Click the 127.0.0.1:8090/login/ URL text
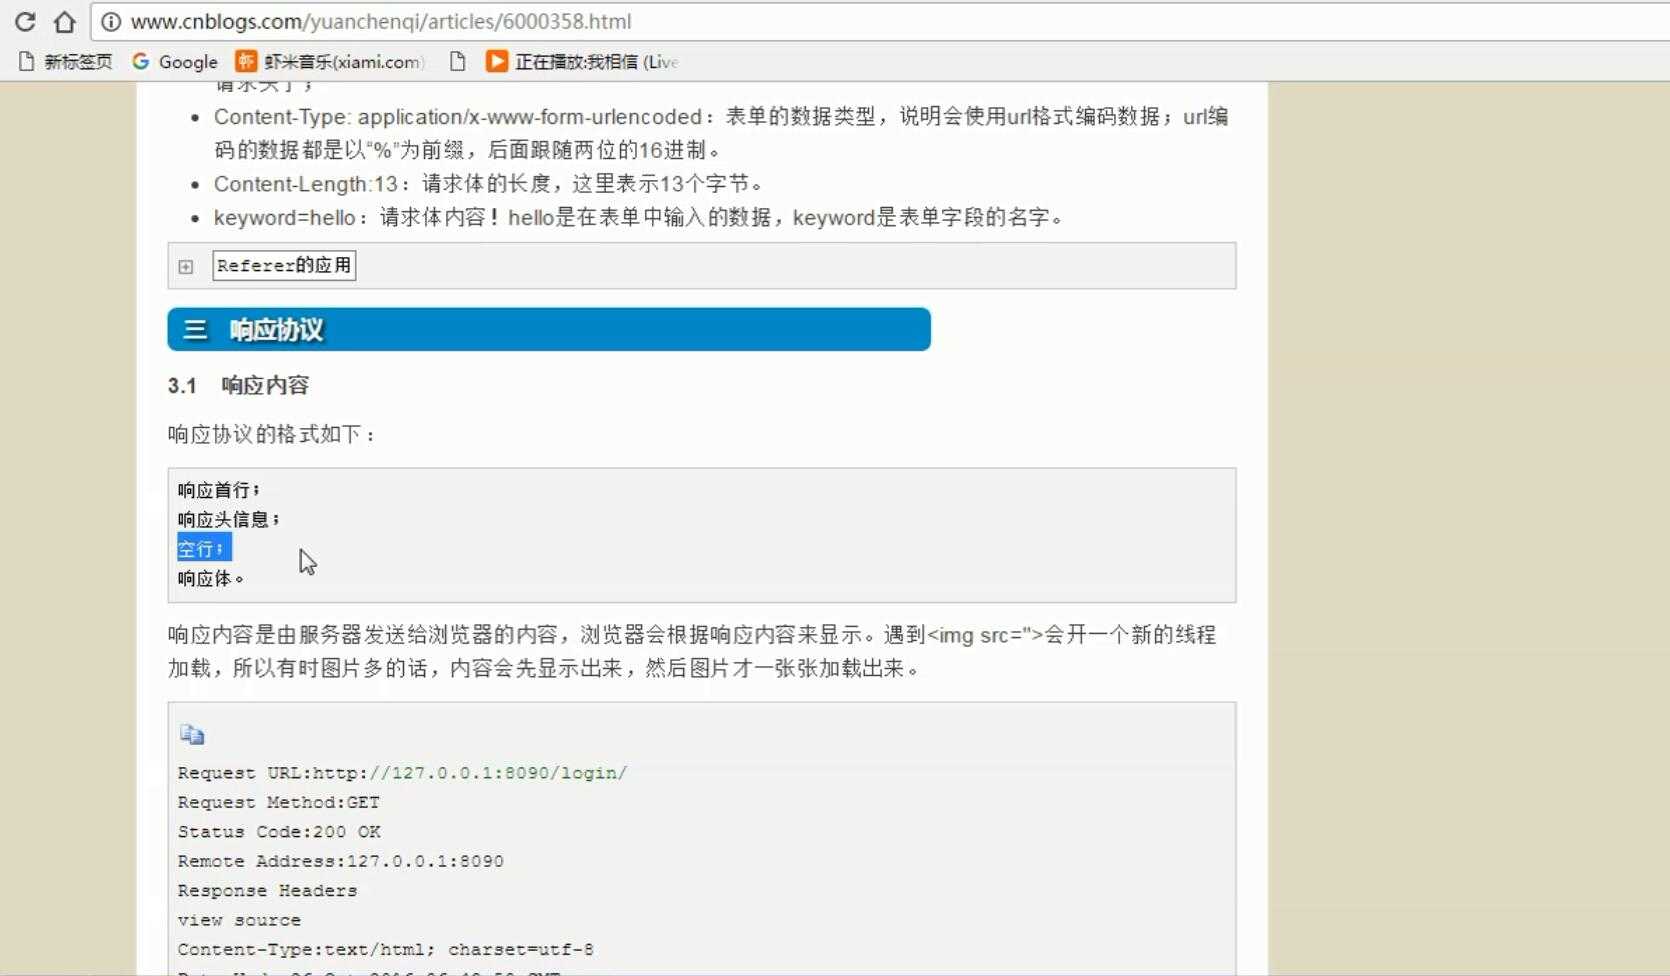This screenshot has height=976, width=1670. coord(498,772)
